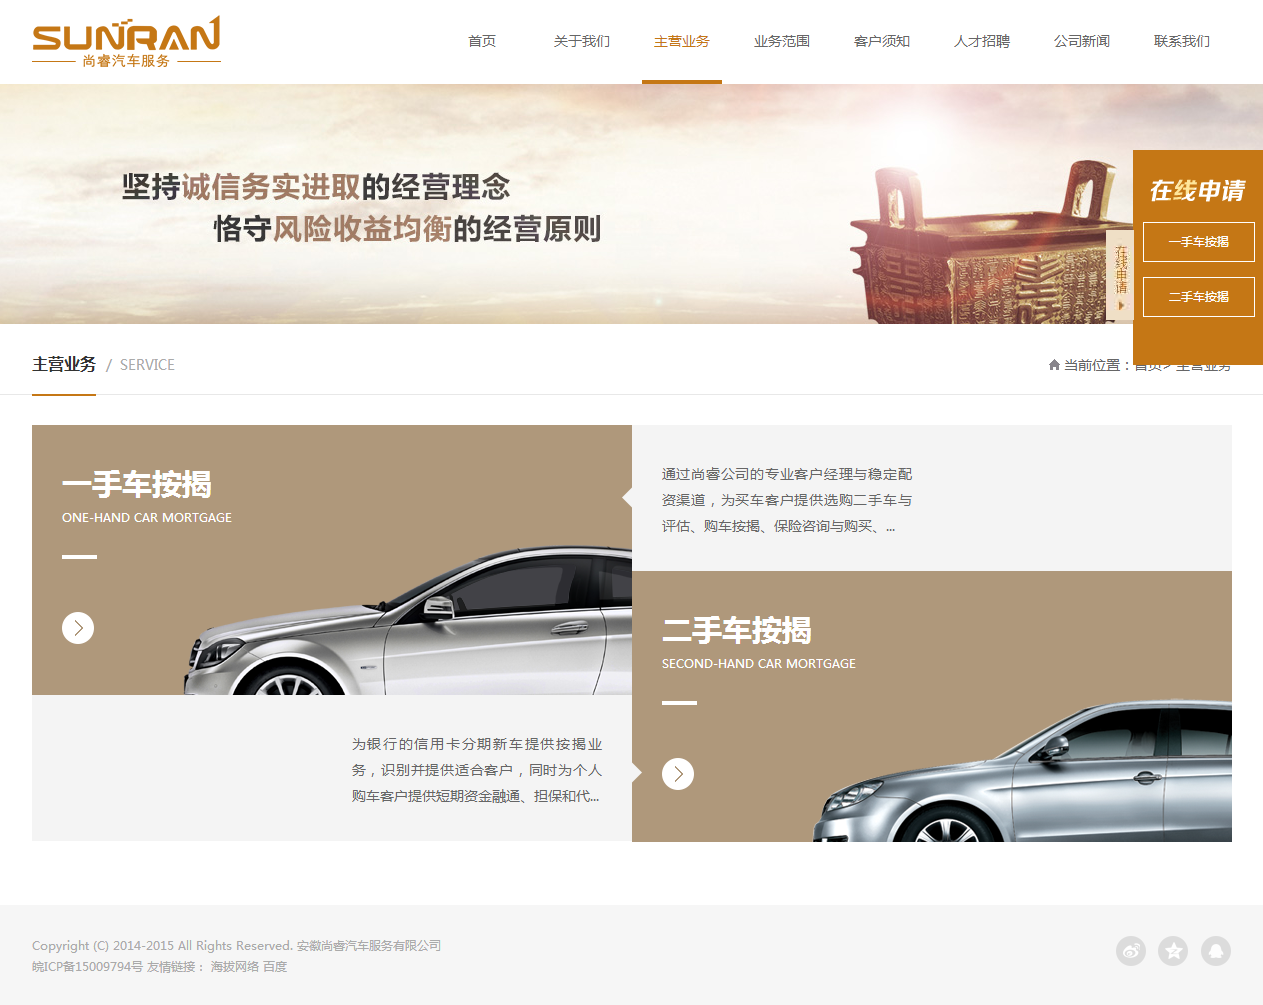Screen dimensions: 1263x1005
Task: Go to 关于我们 in the navigation bar
Action: tap(582, 41)
